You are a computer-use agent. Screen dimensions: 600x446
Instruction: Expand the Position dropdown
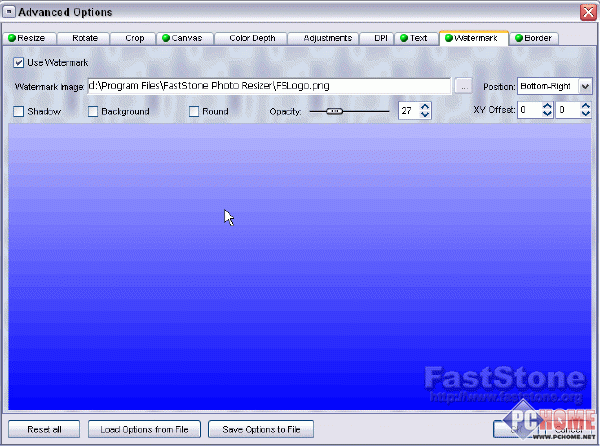[x=585, y=86]
